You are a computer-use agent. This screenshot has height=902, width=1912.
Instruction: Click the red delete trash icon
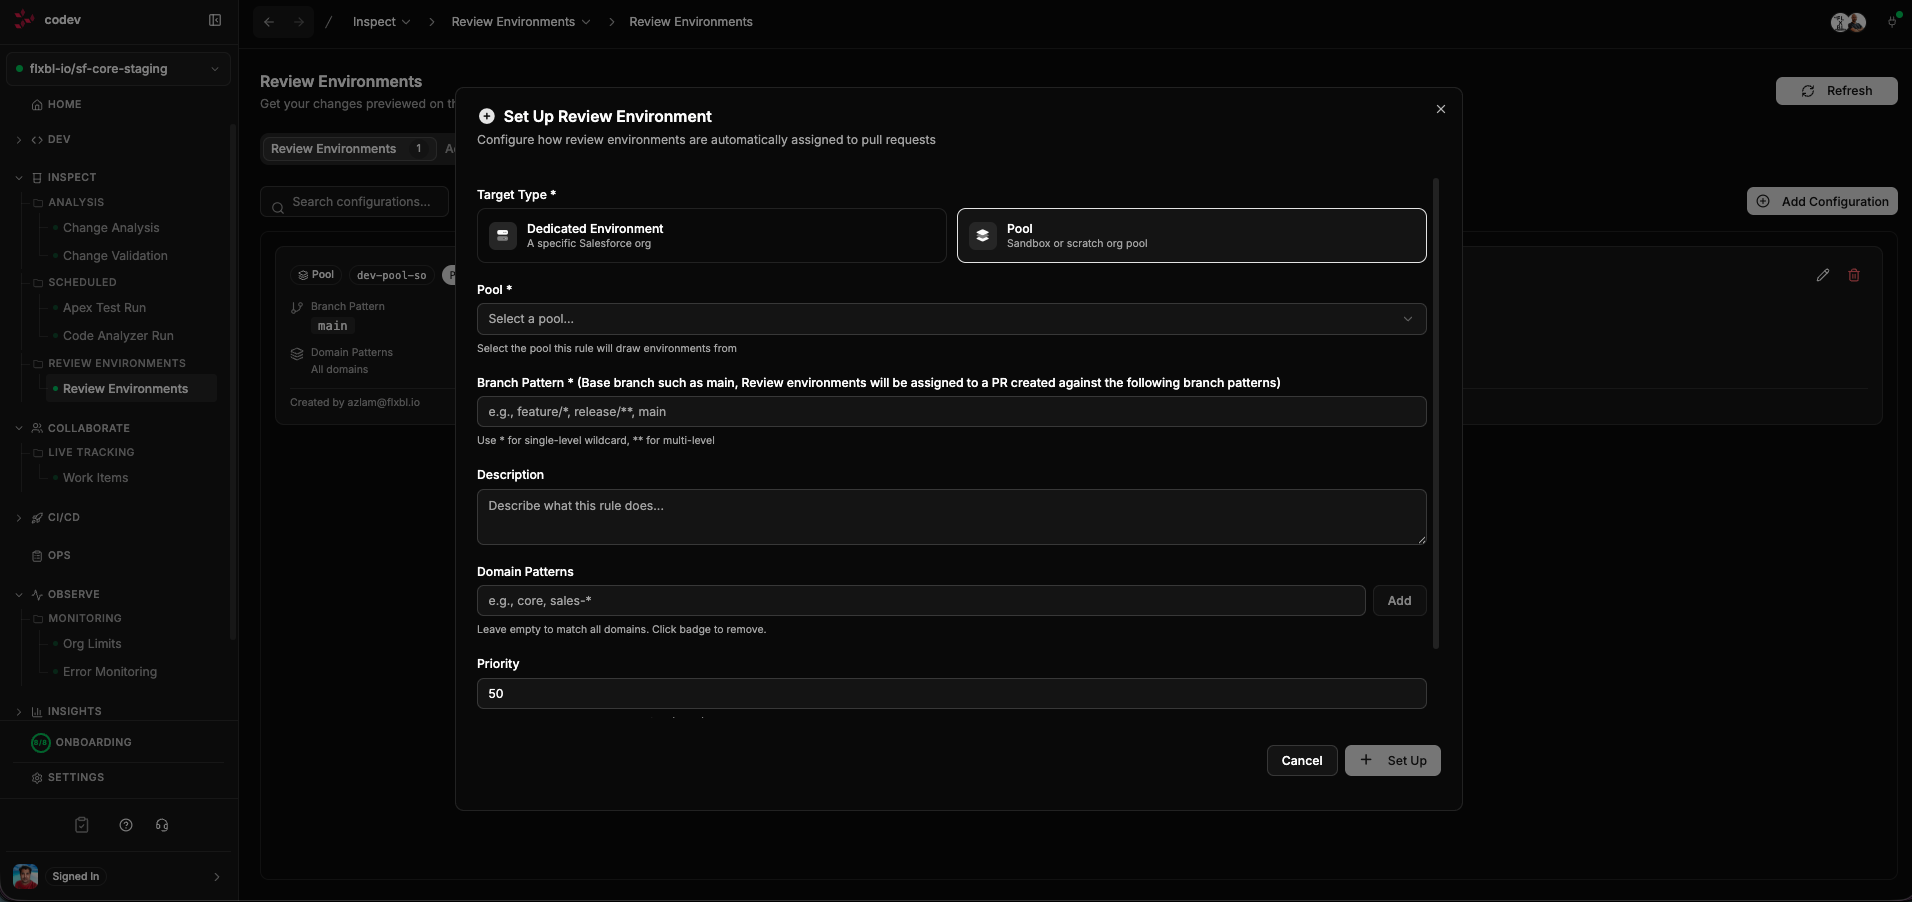tap(1854, 275)
